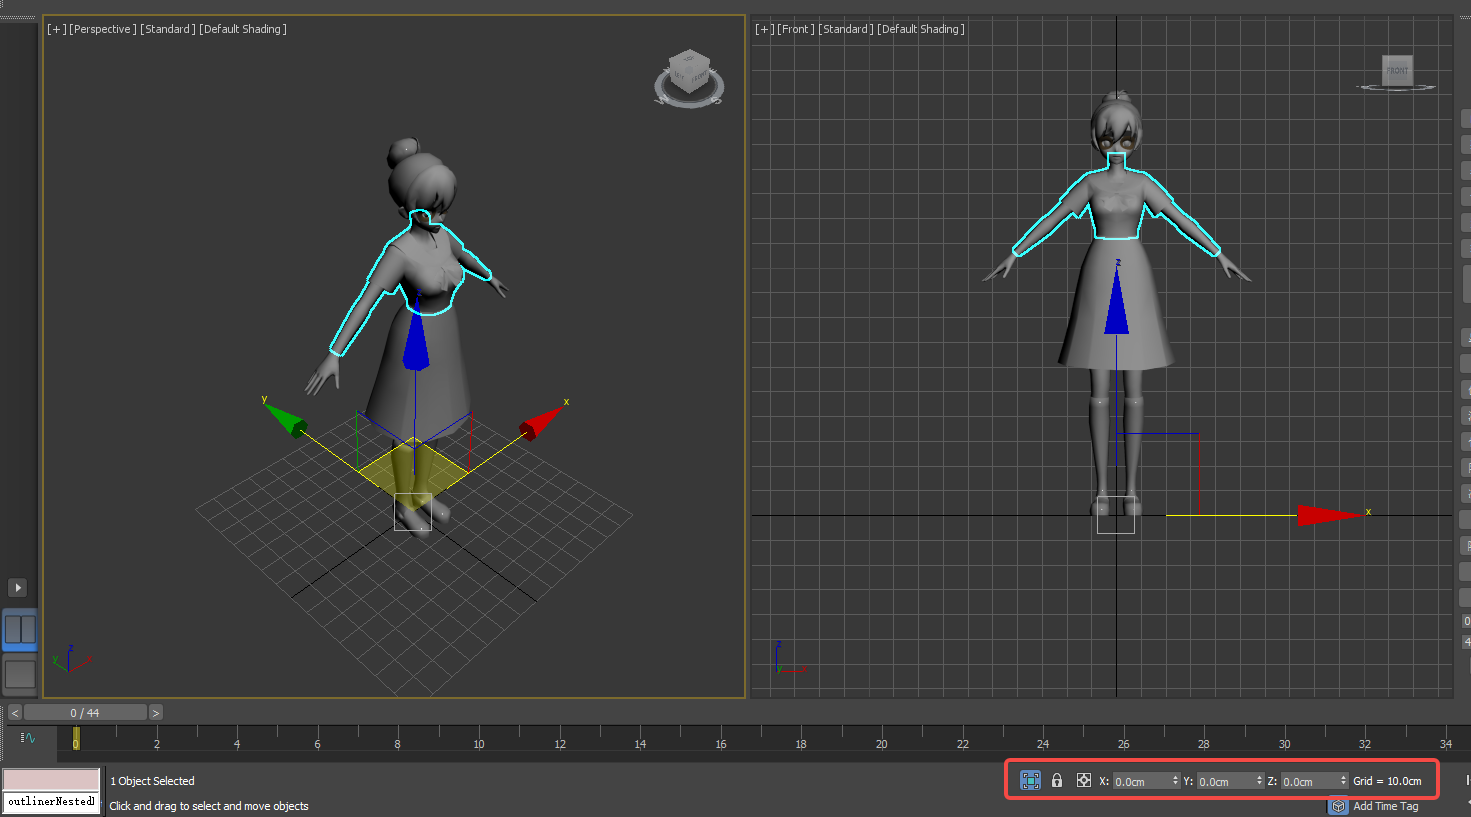Image resolution: width=1471 pixels, height=817 pixels.
Task: Open the Mini Curve Editor icon
Action: click(x=28, y=738)
